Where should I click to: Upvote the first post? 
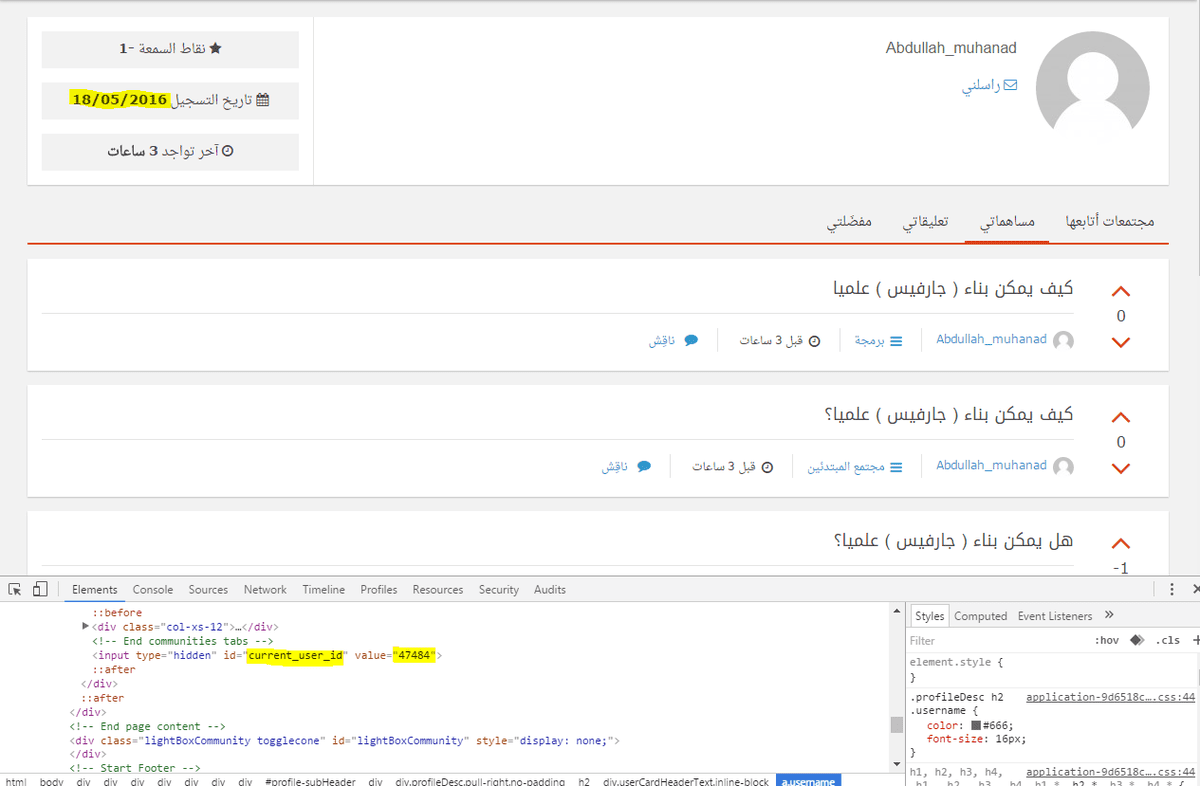[x=1121, y=292]
